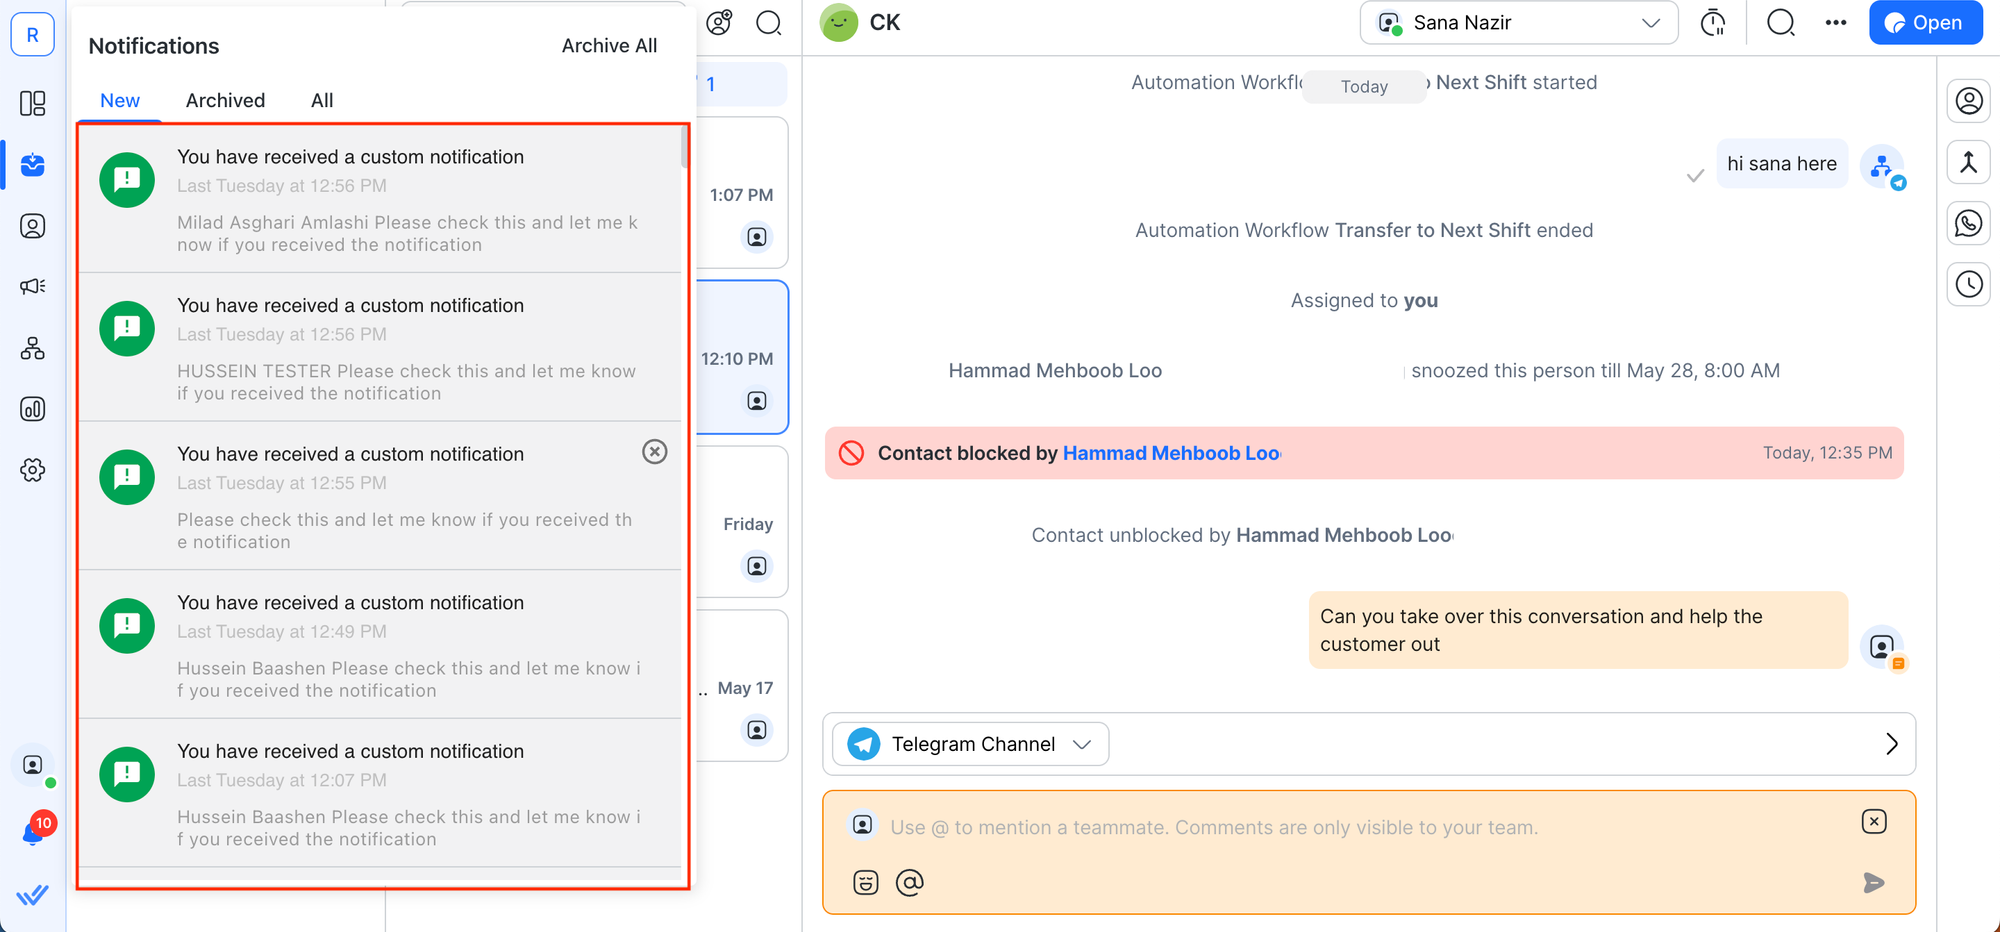
Task: Close the comment composer box
Action: click(x=1874, y=822)
